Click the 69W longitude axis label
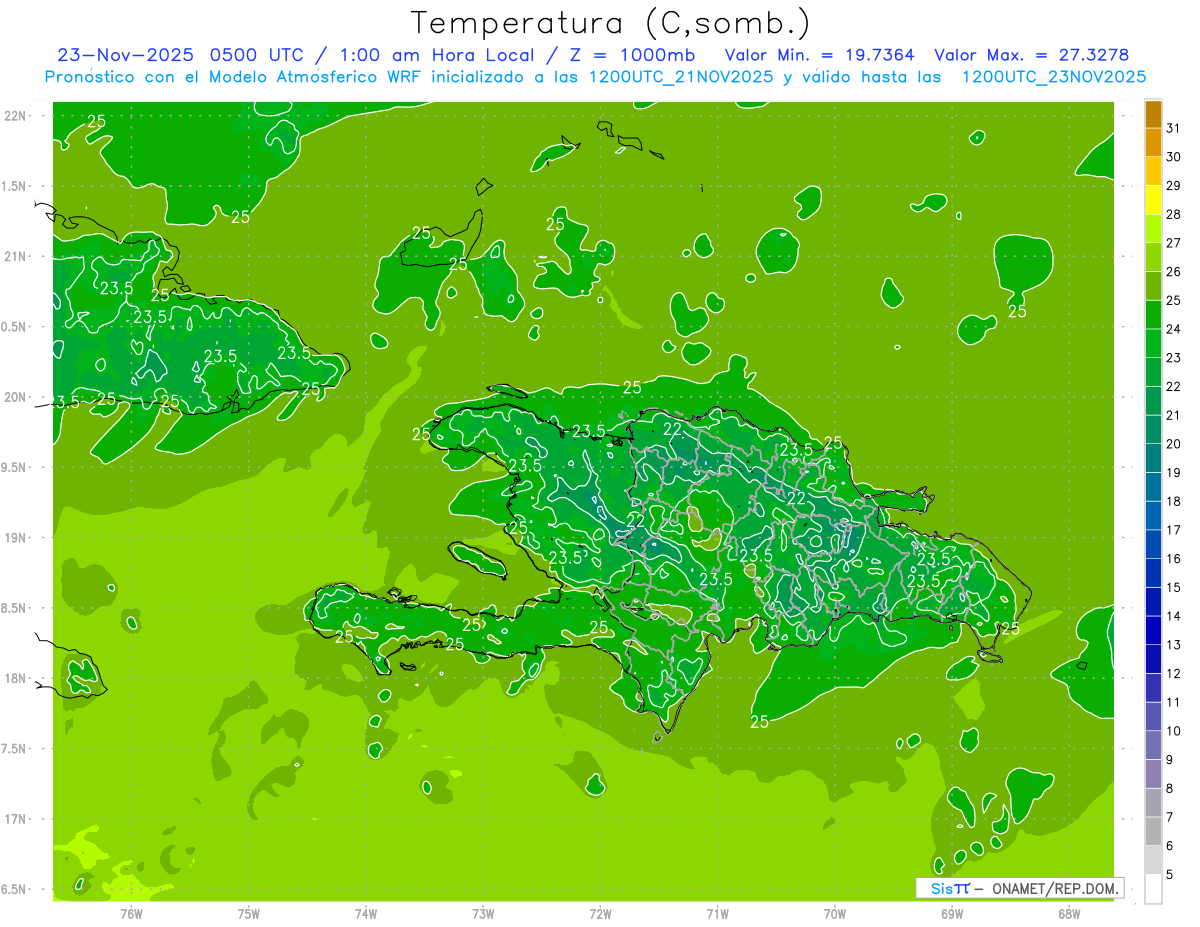This screenshot has height=927, width=1200. (x=952, y=913)
